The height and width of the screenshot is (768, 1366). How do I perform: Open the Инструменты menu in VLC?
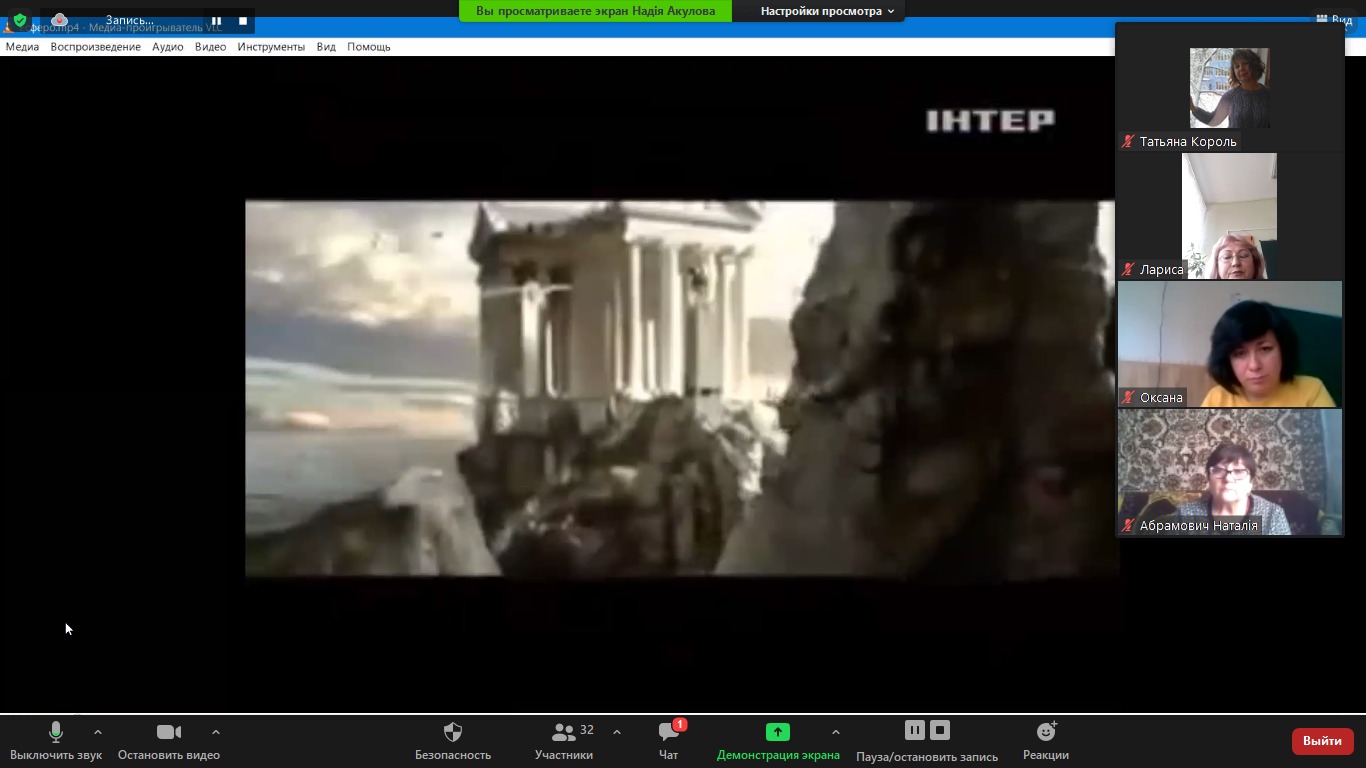271,47
